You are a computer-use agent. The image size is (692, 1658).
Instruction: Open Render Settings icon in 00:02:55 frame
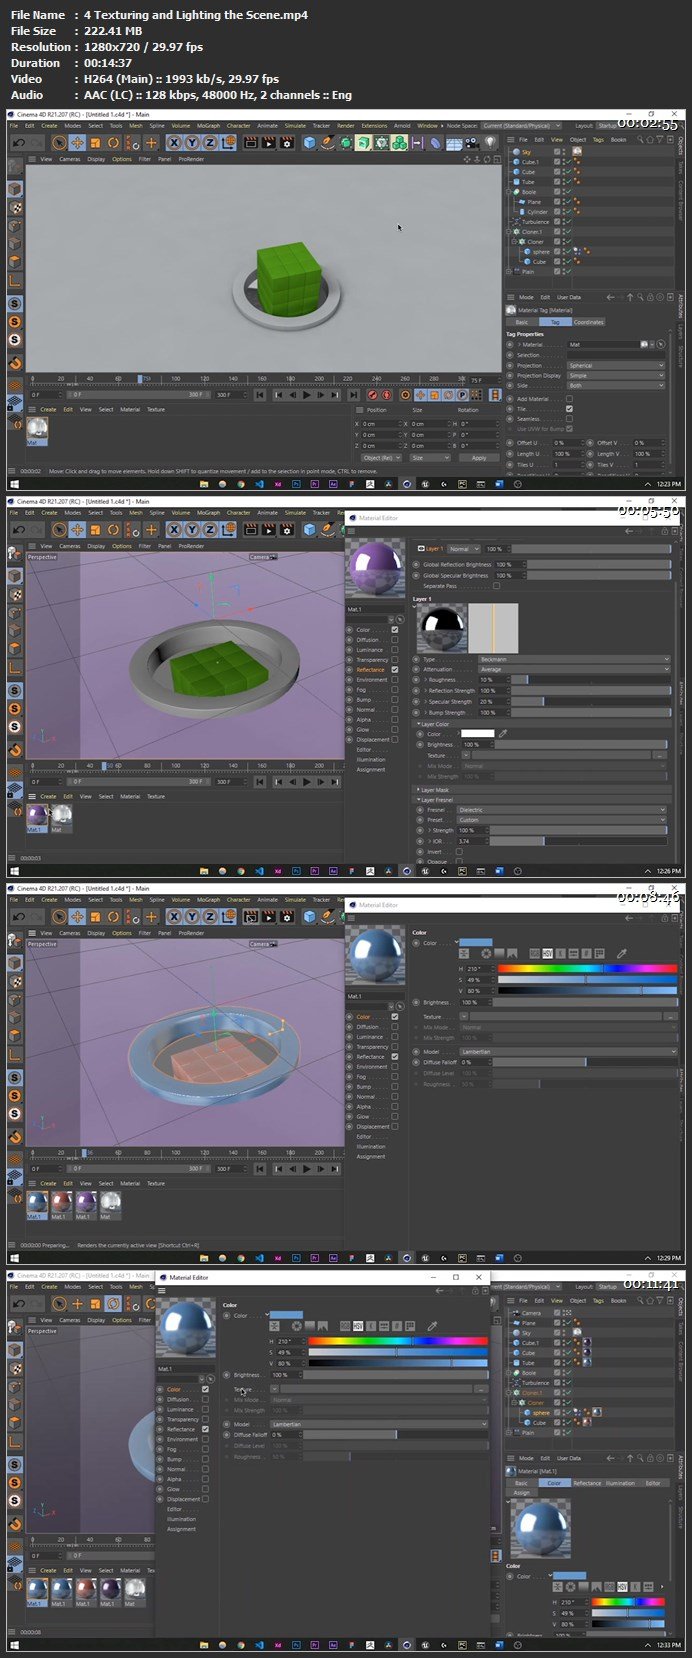pyautogui.click(x=286, y=143)
